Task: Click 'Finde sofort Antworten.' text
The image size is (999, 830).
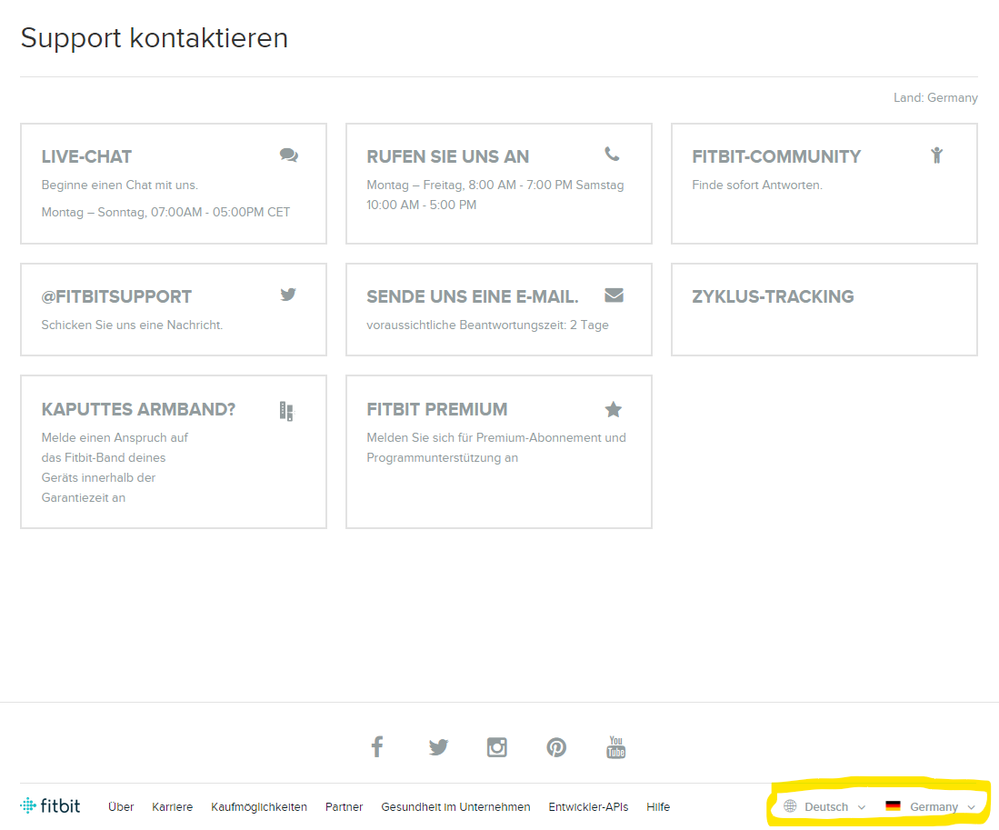Action: pos(757,185)
